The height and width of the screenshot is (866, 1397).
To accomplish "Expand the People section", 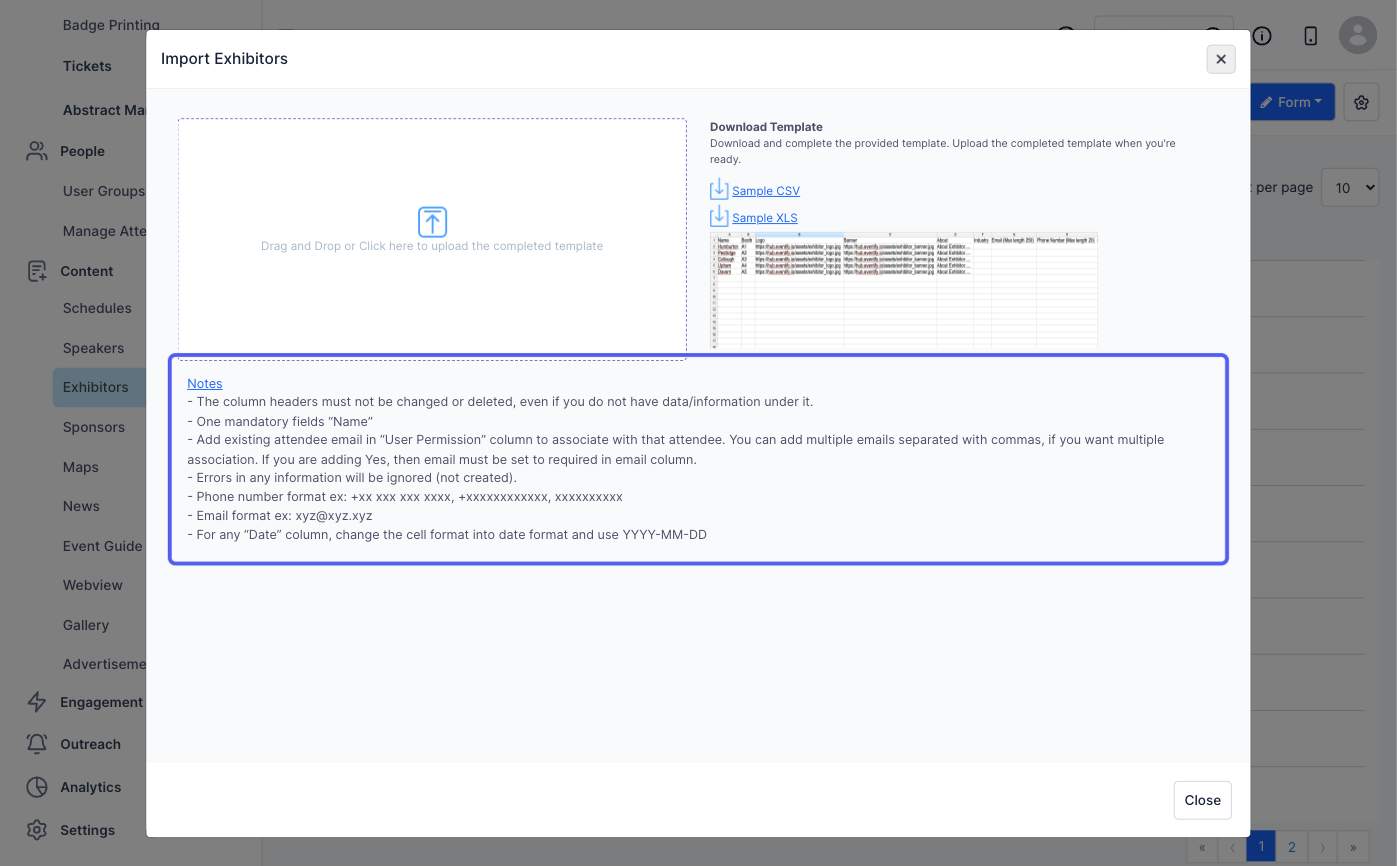I will click(82, 151).
